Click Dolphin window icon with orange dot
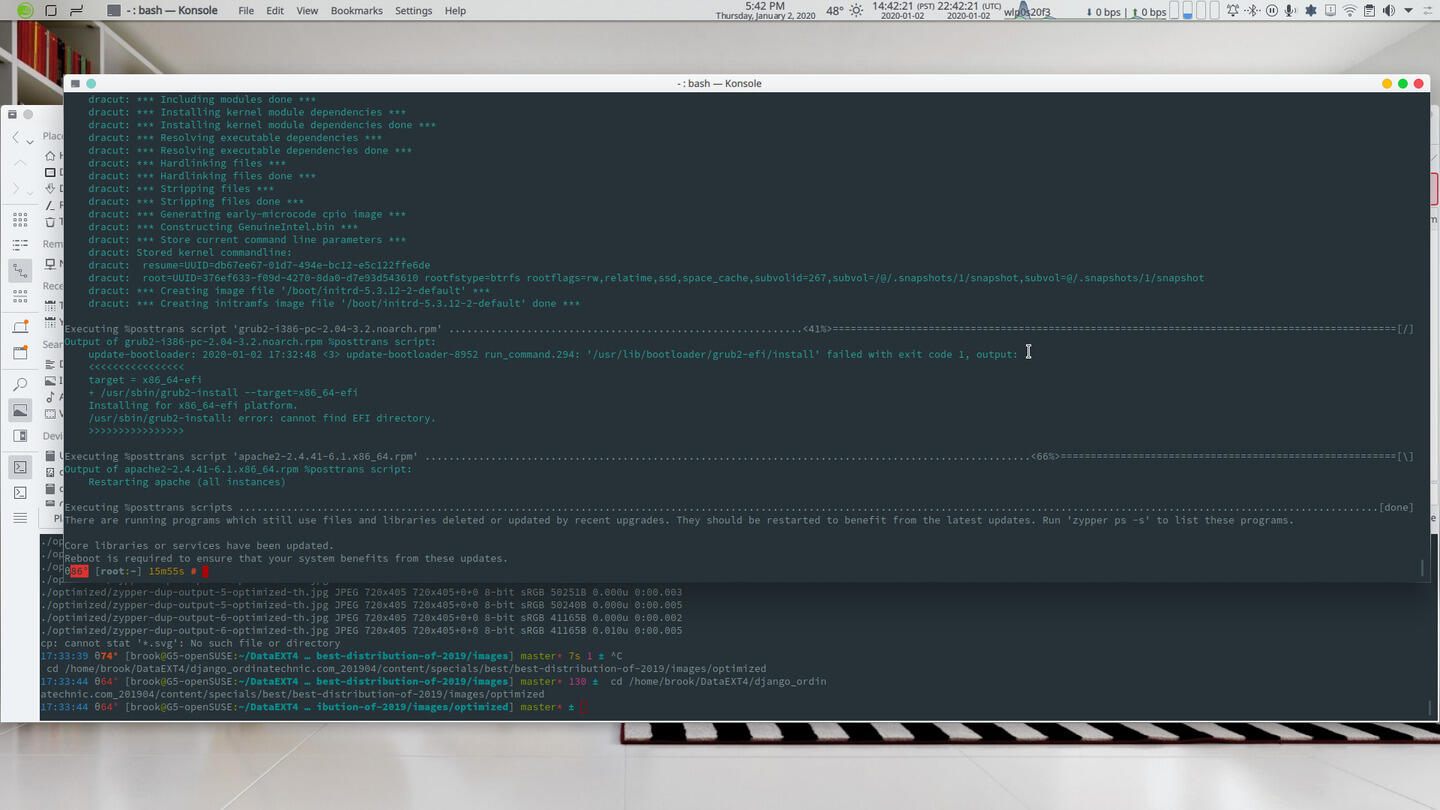Viewport: 1440px width, 810px height. 20,352
